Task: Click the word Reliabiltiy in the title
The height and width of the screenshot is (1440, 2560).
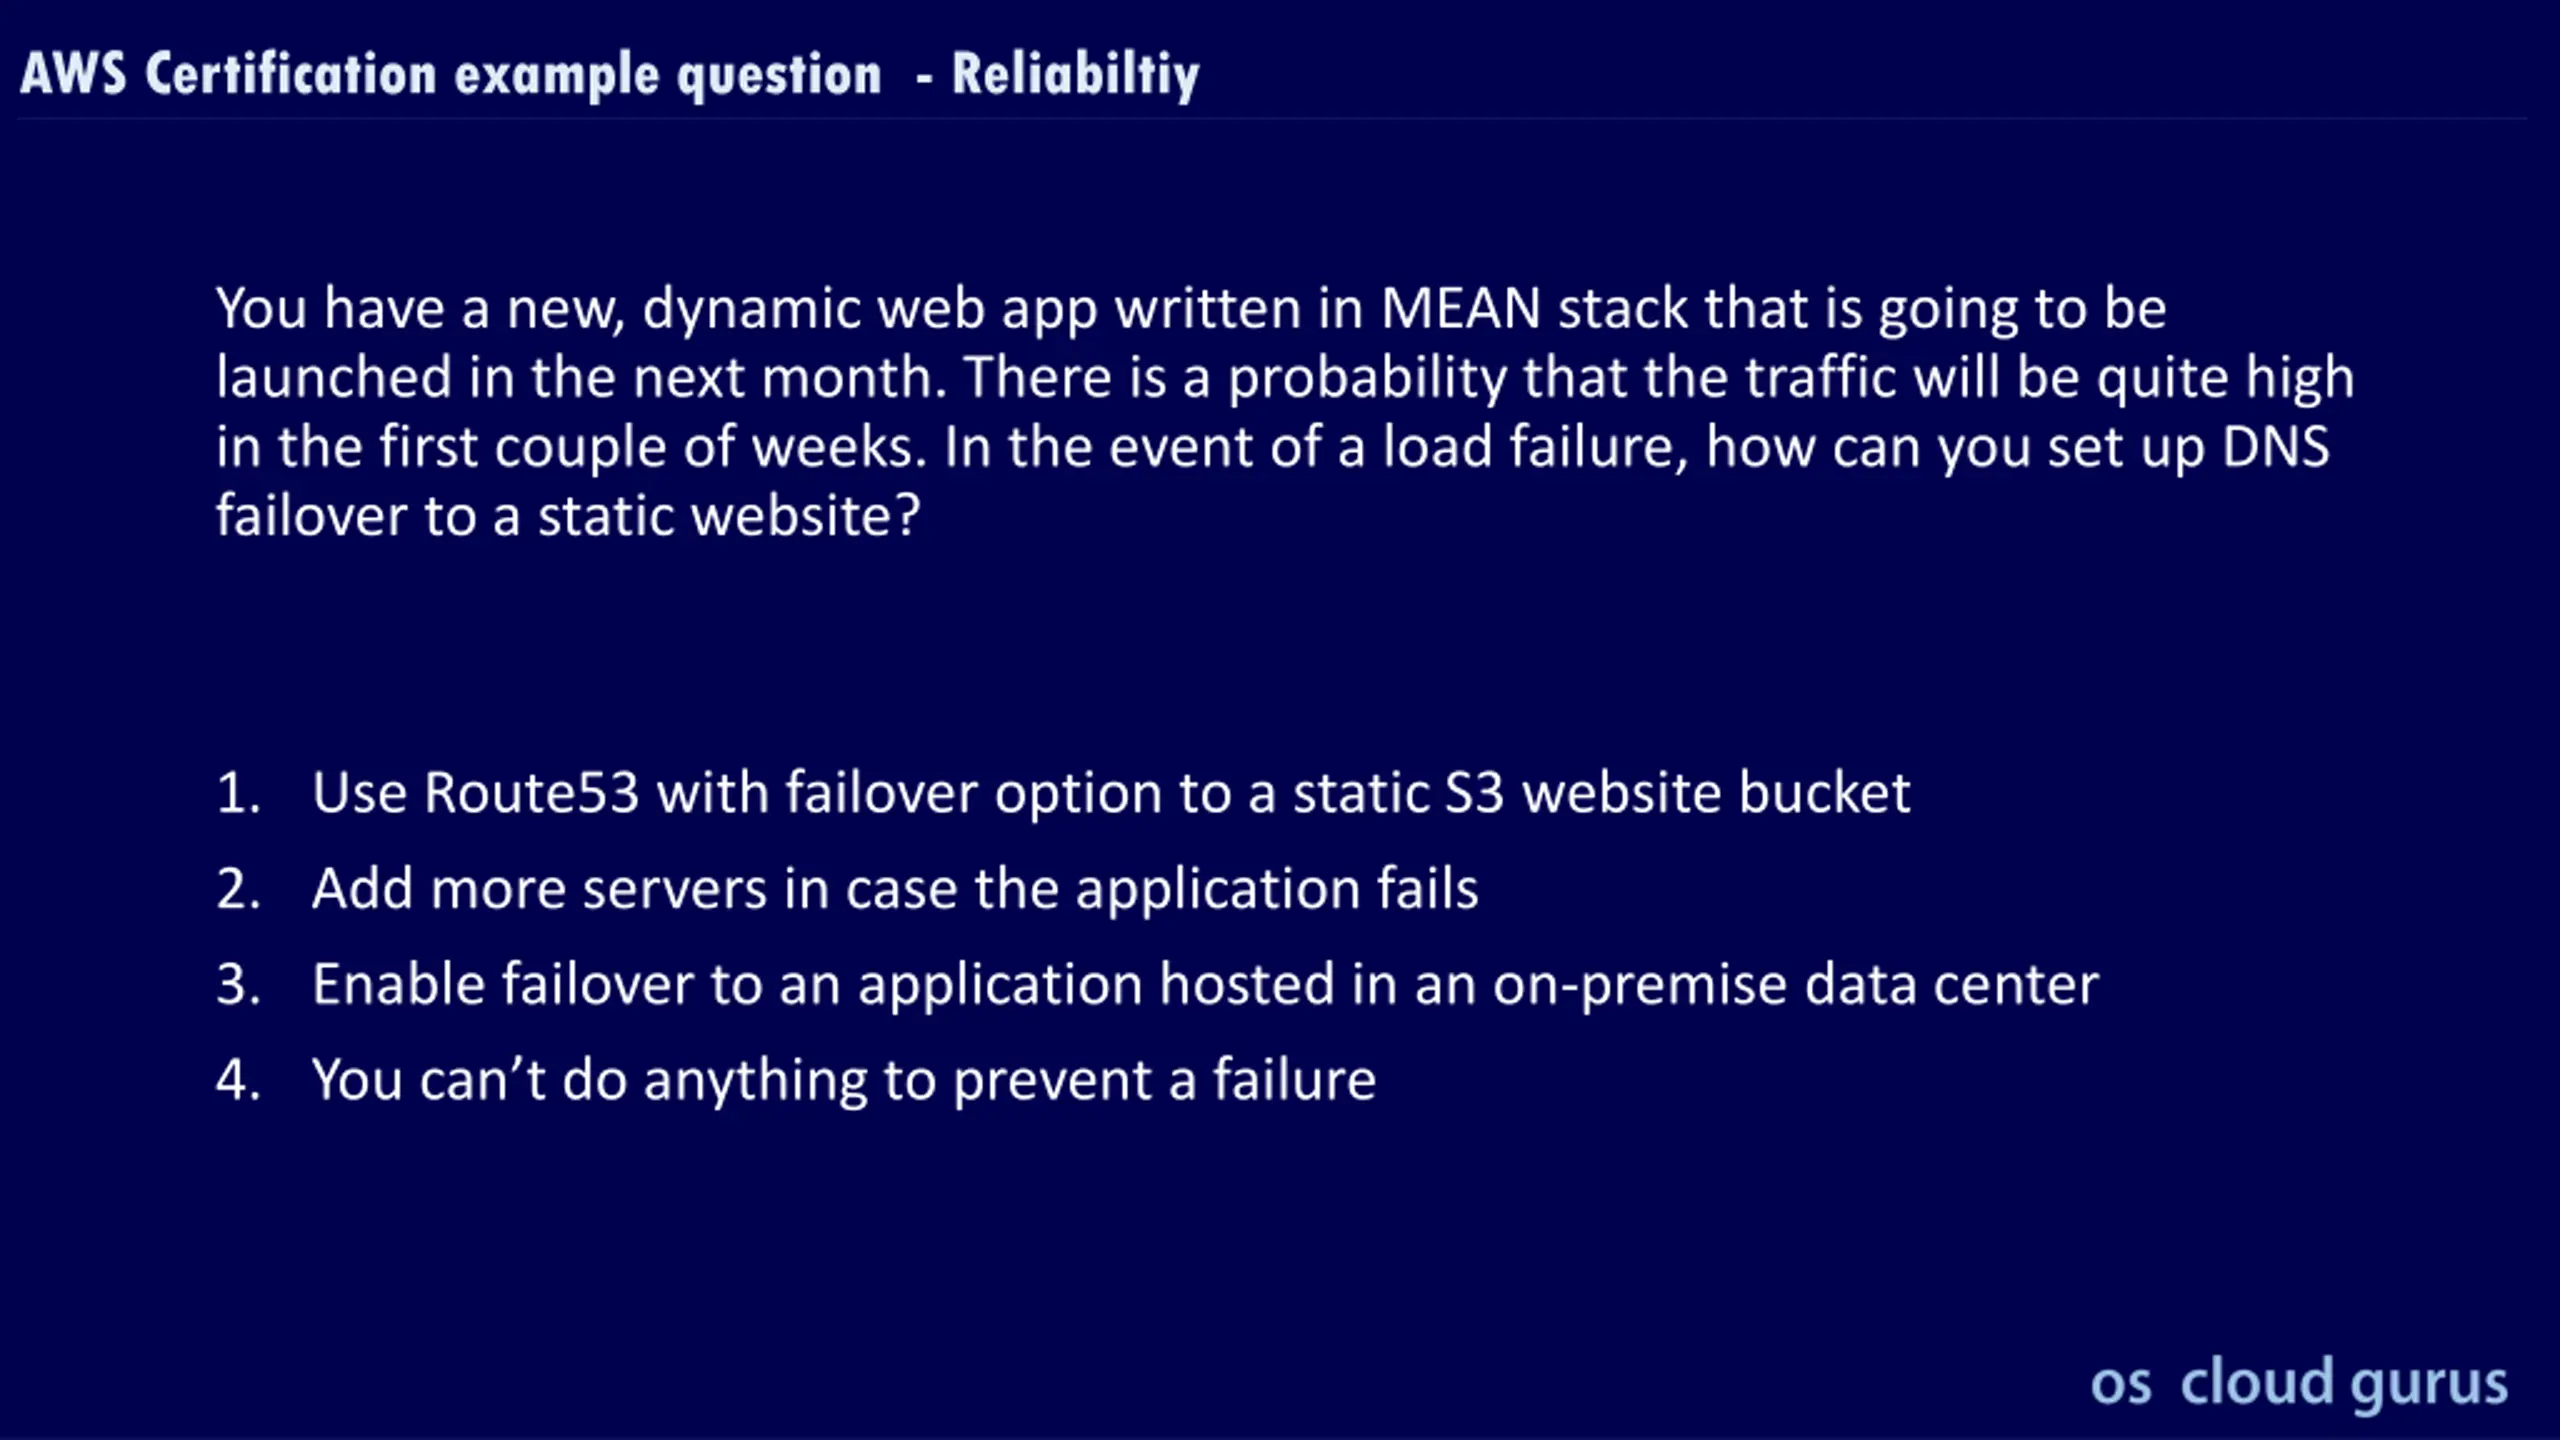Action: coord(1075,75)
